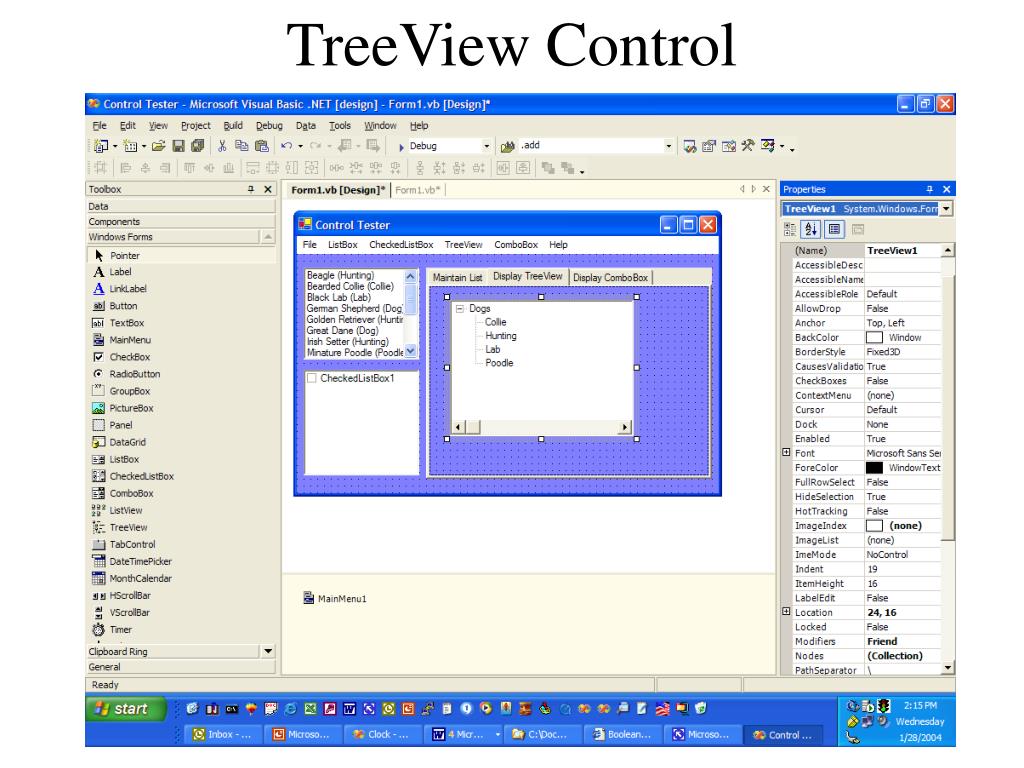Open the General toolbox section
This screenshot has width=1024, height=768.
pos(180,667)
